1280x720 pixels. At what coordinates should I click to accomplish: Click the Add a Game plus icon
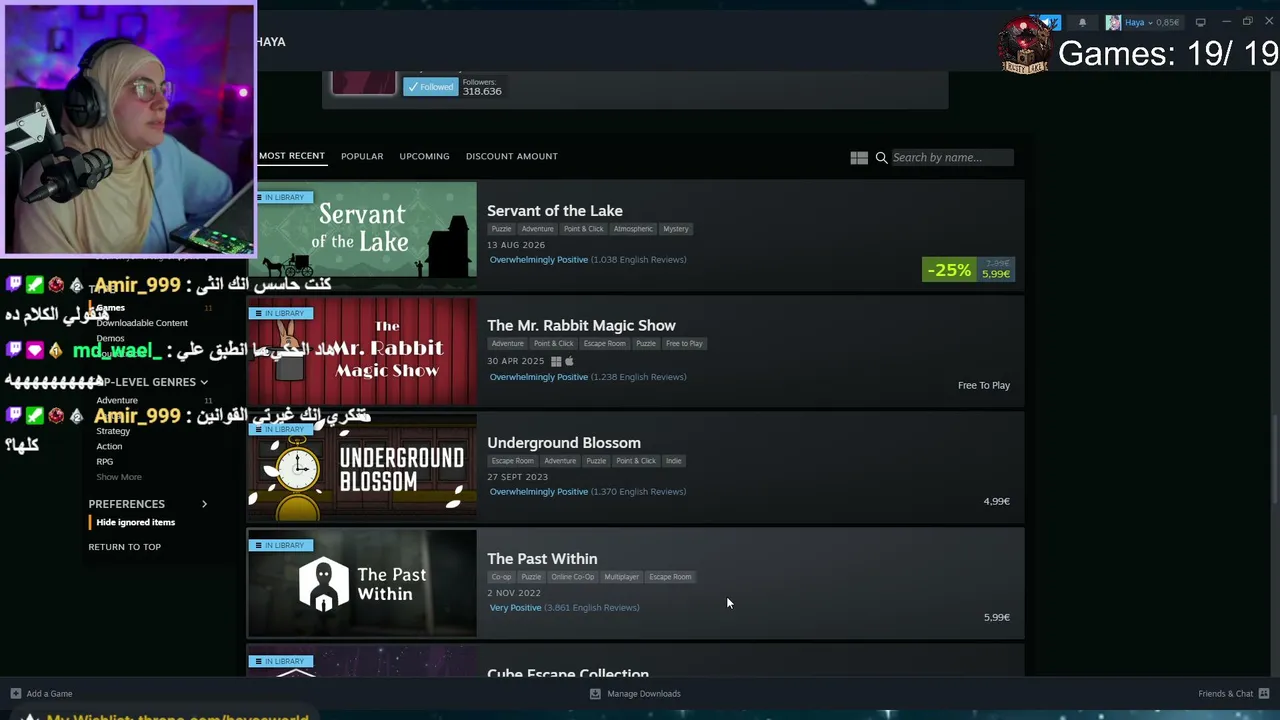15,693
